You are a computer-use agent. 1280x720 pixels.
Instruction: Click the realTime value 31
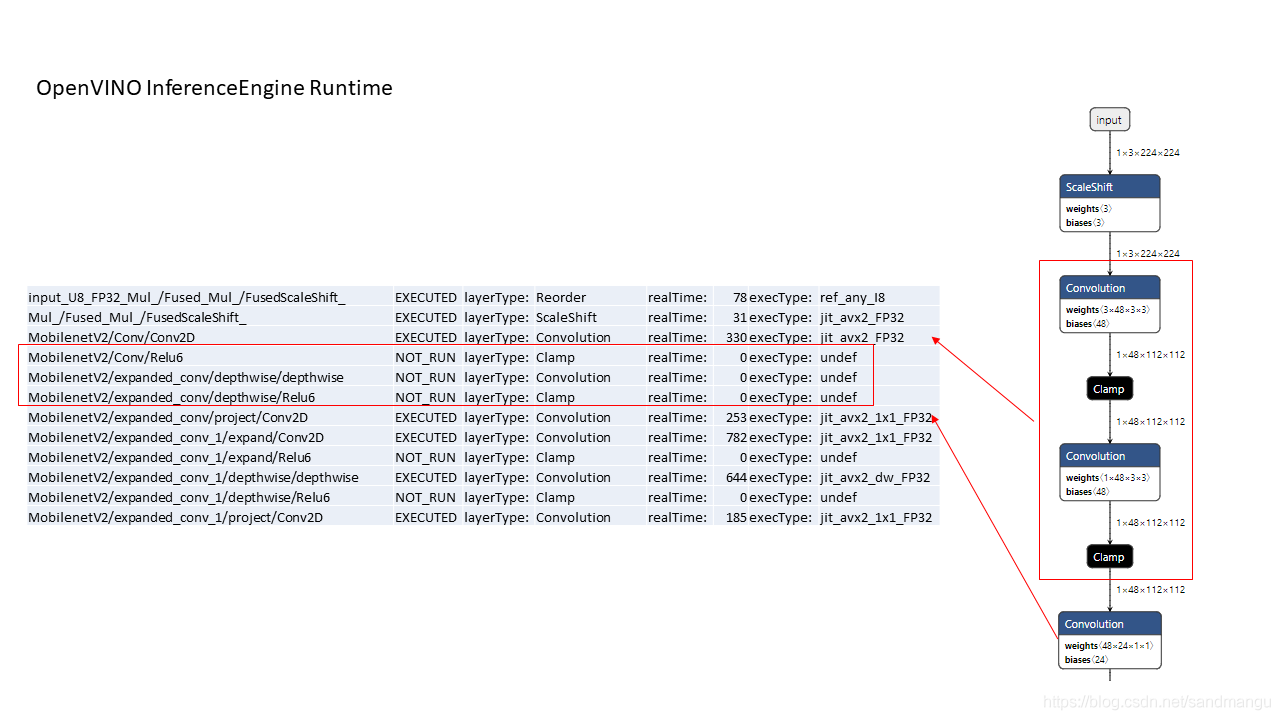(x=741, y=317)
